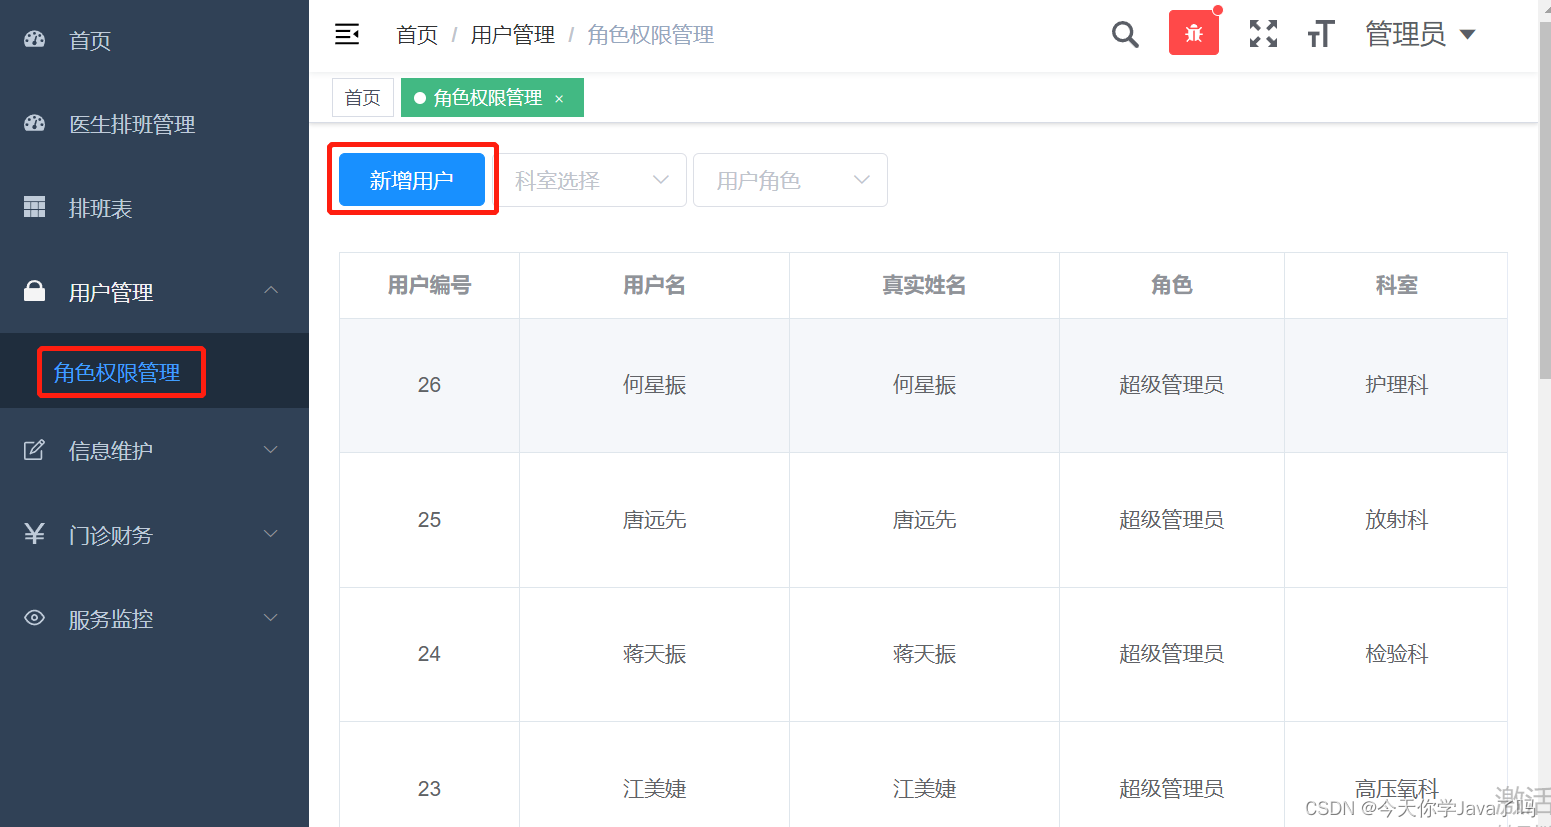Toggle the sidebar collapse hamburger icon
The image size is (1551, 827).
pos(347,35)
